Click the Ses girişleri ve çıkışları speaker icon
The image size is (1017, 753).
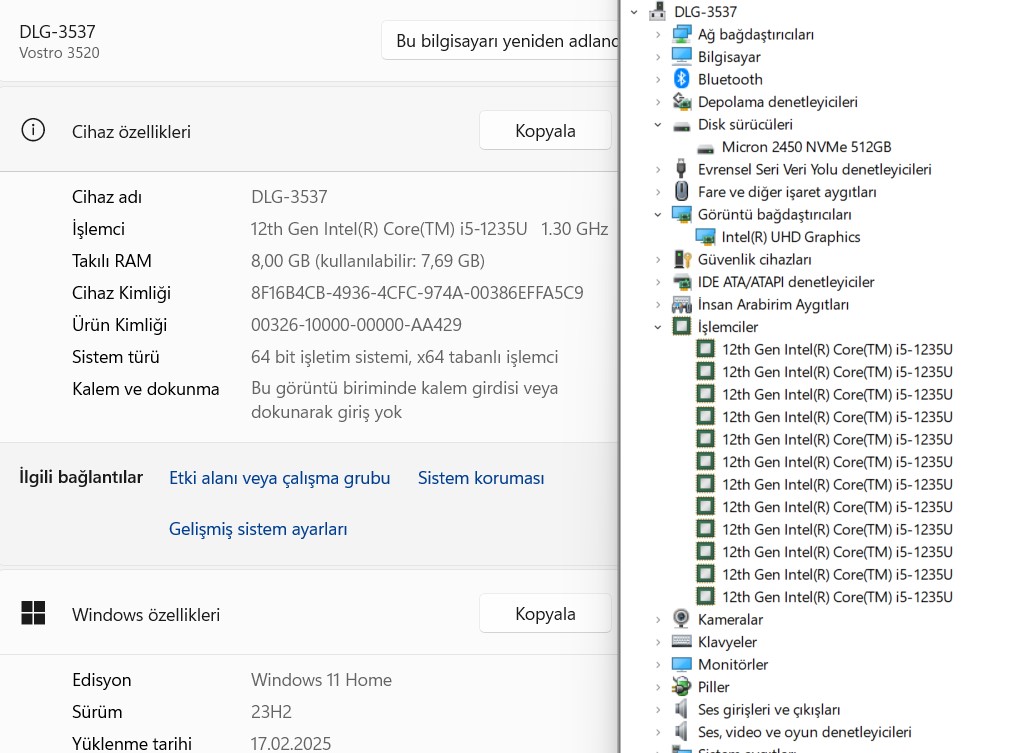tap(681, 709)
